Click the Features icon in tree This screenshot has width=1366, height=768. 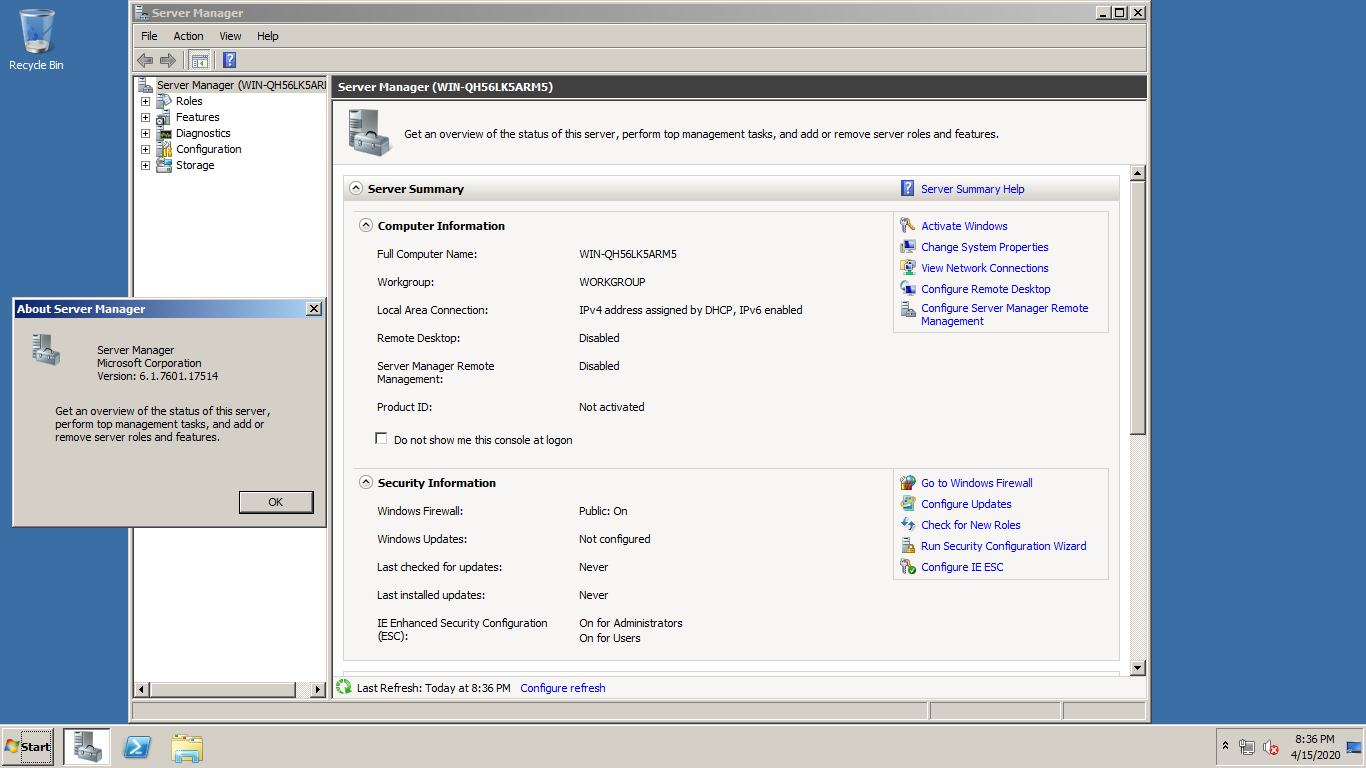164,117
